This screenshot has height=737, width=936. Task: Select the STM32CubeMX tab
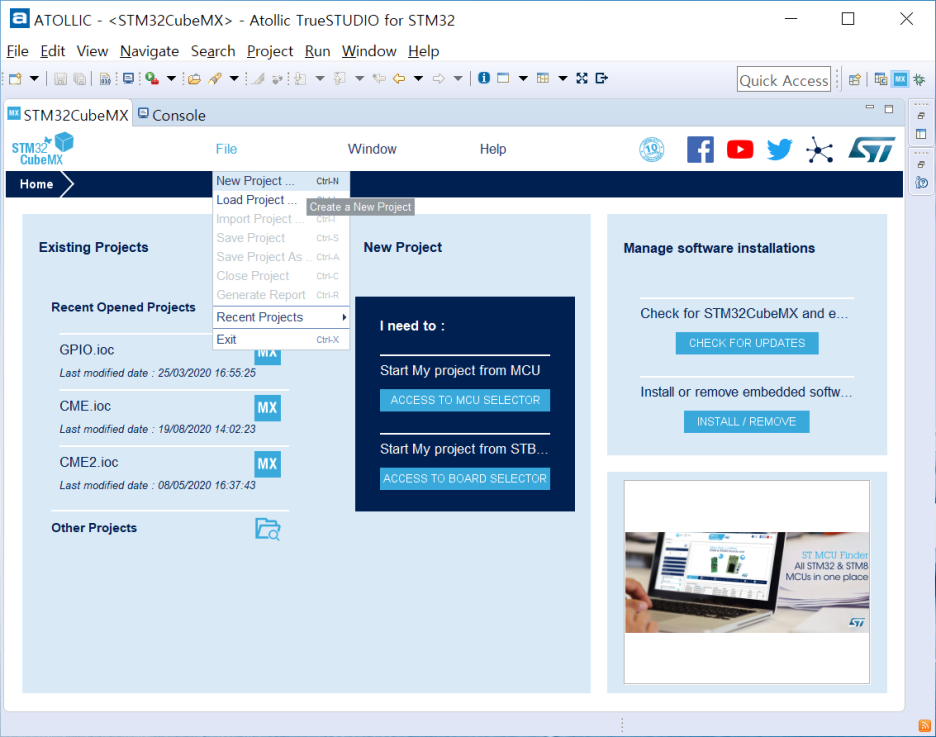69,115
